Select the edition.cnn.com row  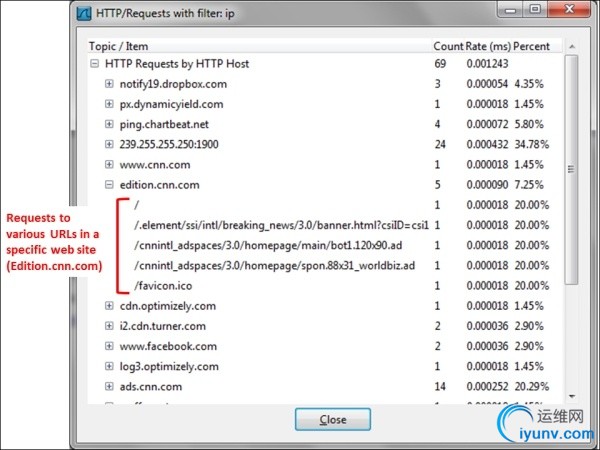(x=325, y=185)
